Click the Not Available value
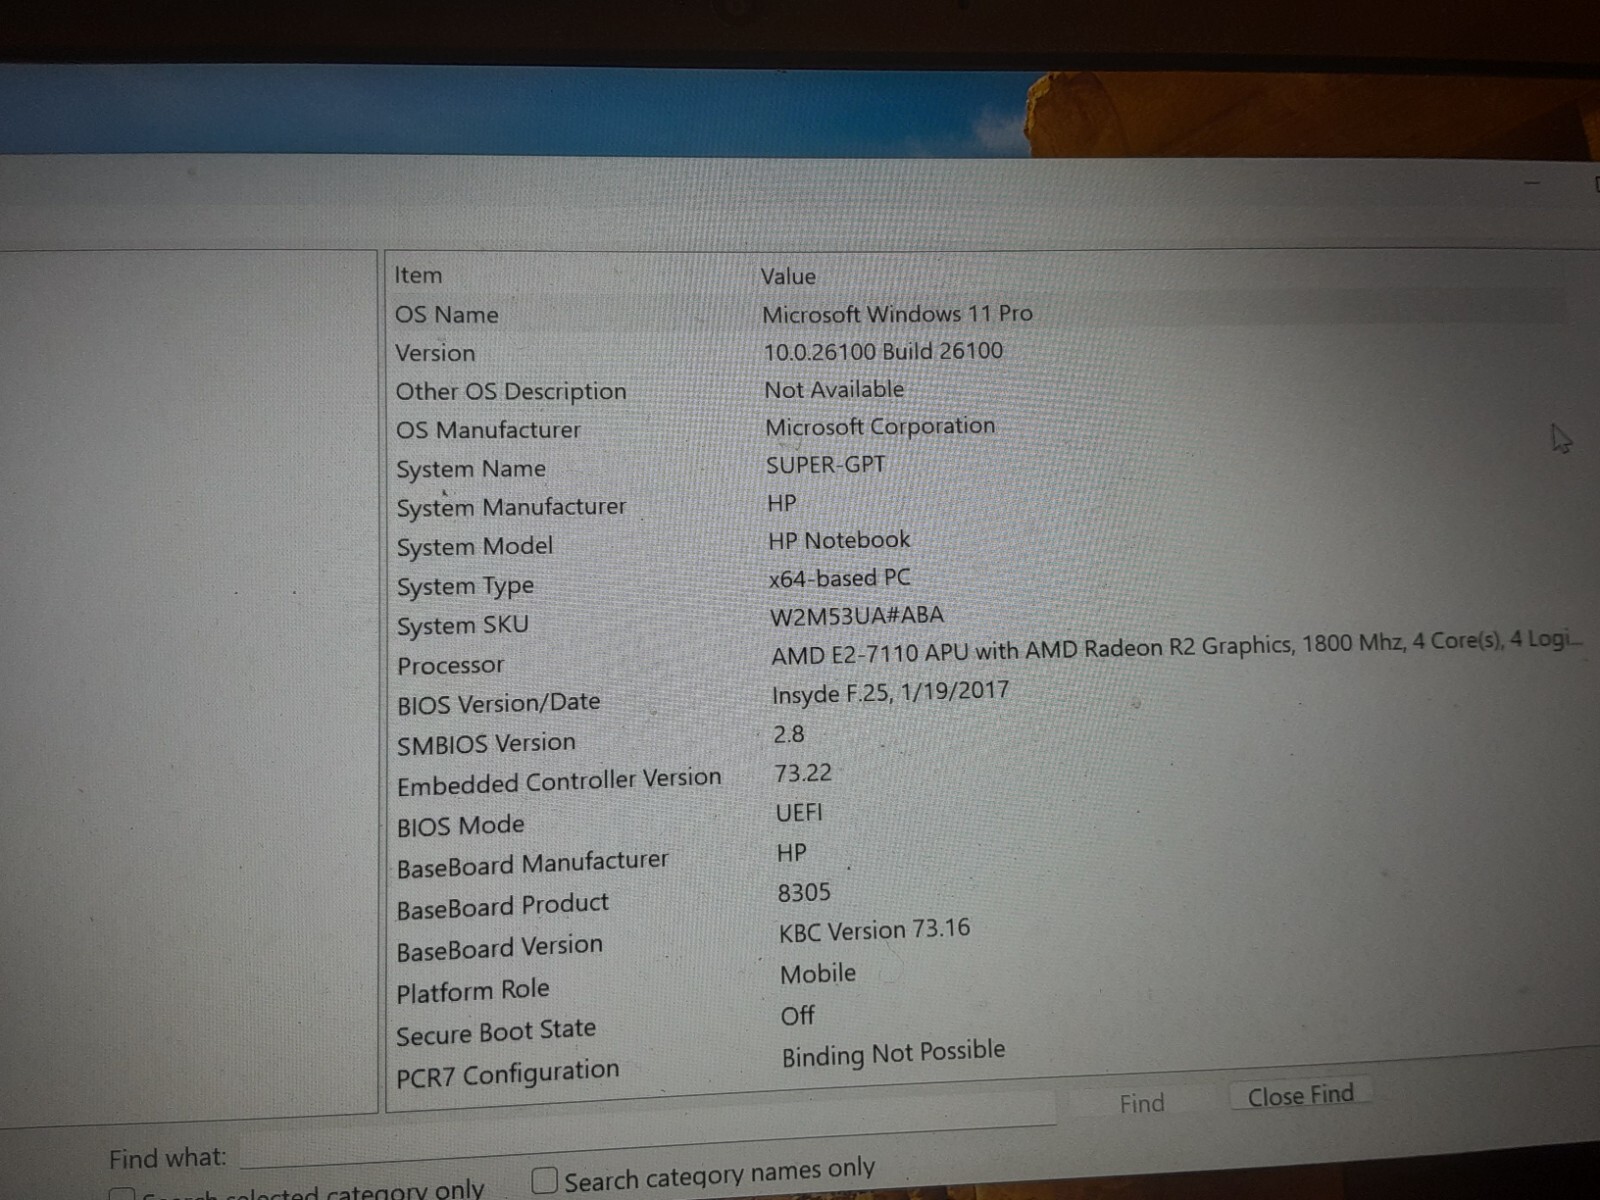 click(x=834, y=390)
